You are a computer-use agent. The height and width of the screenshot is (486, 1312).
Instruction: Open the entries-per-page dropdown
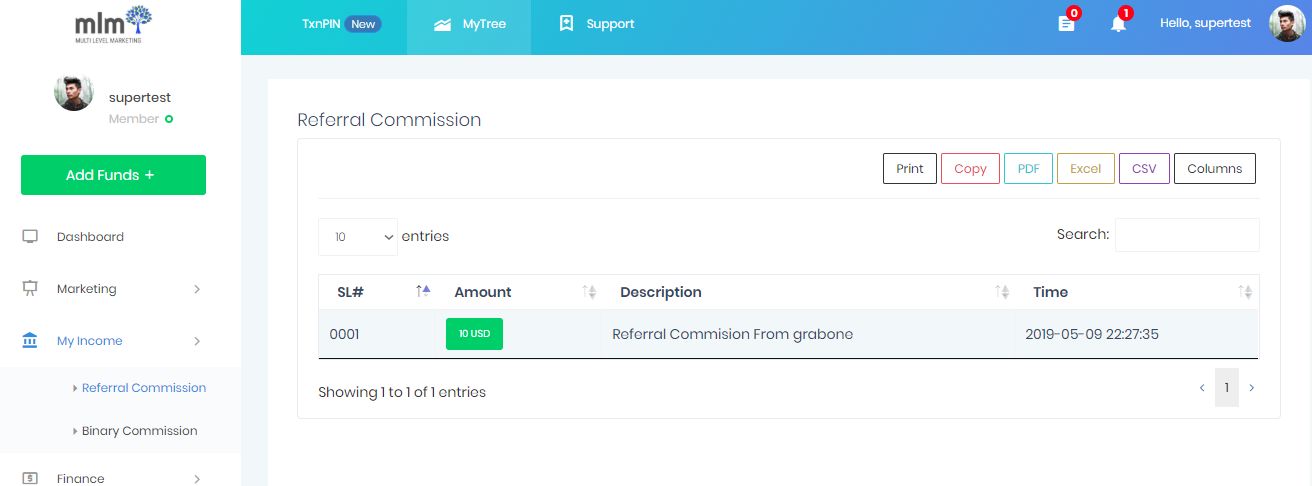(358, 237)
